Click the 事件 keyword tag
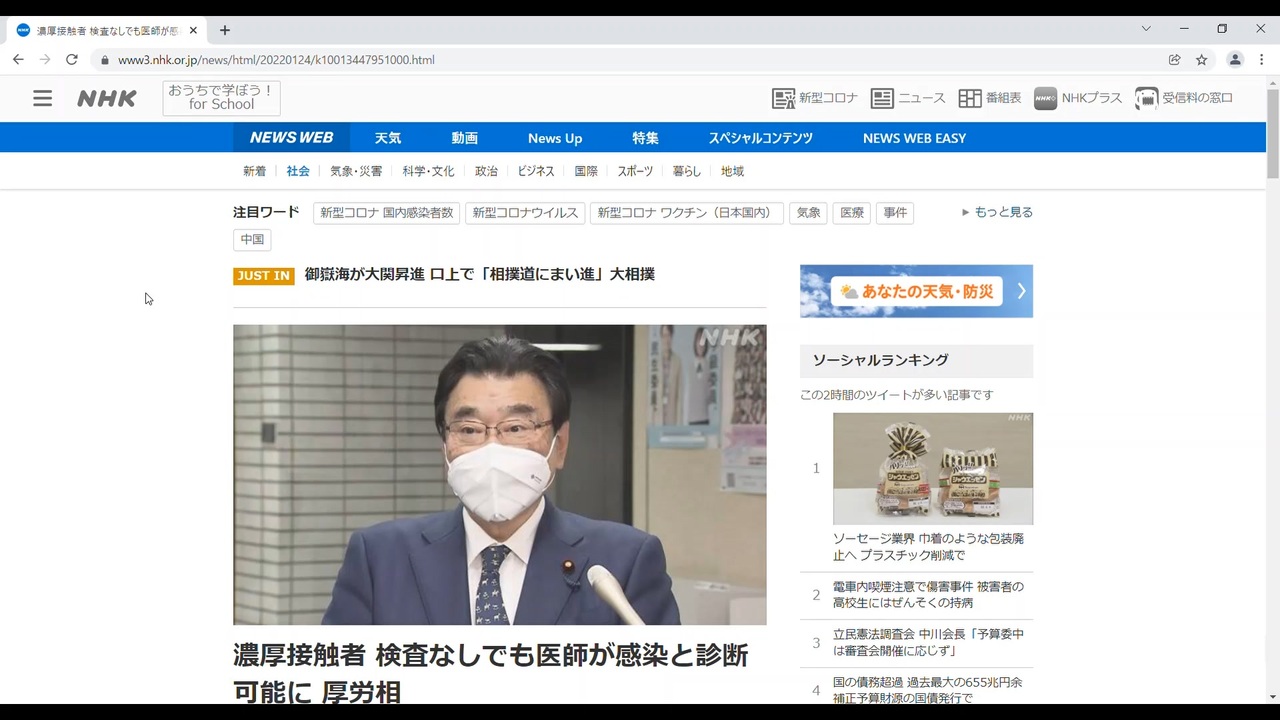Viewport: 1280px width, 720px height. [895, 213]
